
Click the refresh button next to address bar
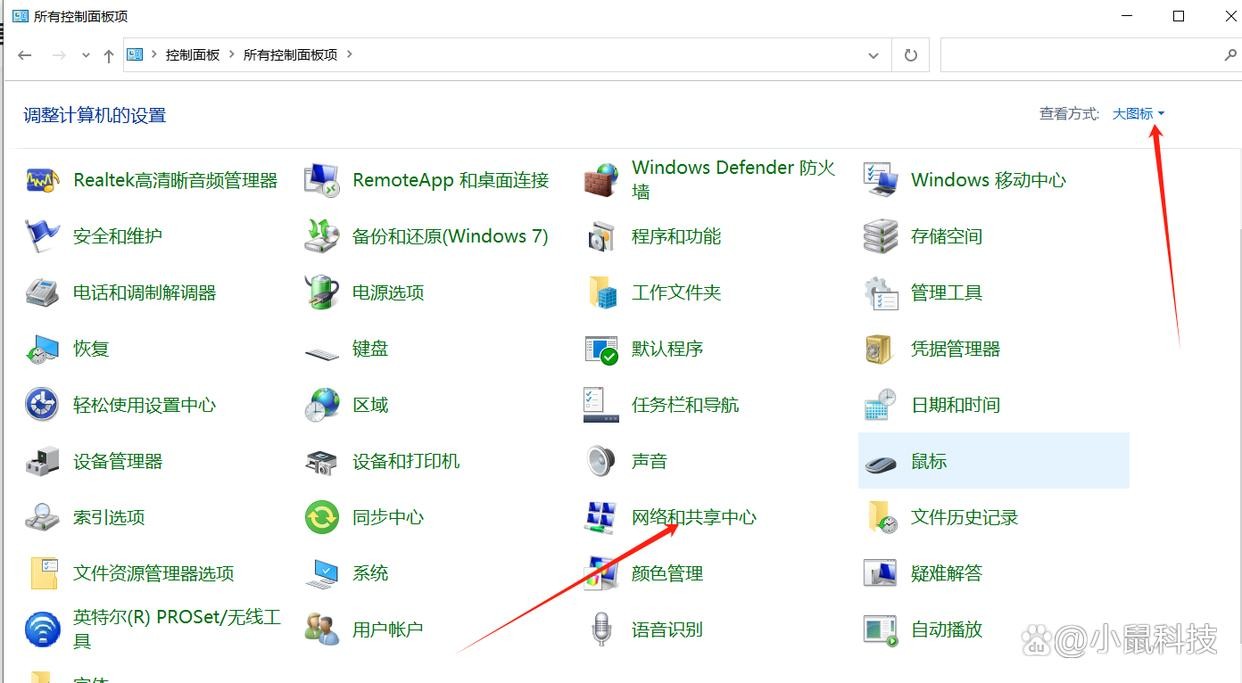910,56
